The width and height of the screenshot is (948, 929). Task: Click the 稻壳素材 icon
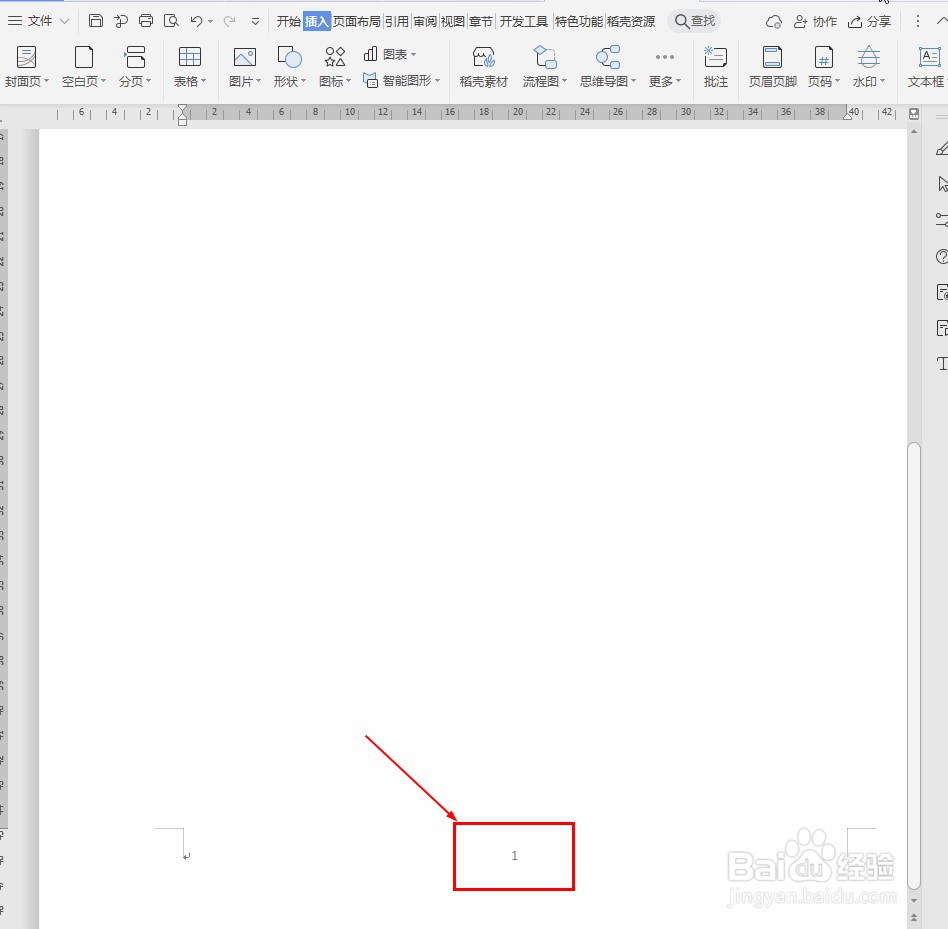tap(484, 57)
